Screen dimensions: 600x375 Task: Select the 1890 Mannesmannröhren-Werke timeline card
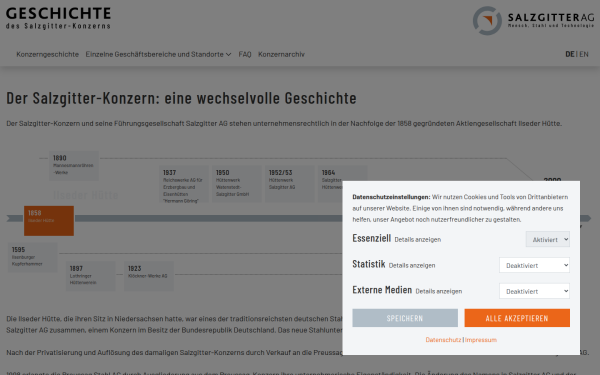click(74, 166)
